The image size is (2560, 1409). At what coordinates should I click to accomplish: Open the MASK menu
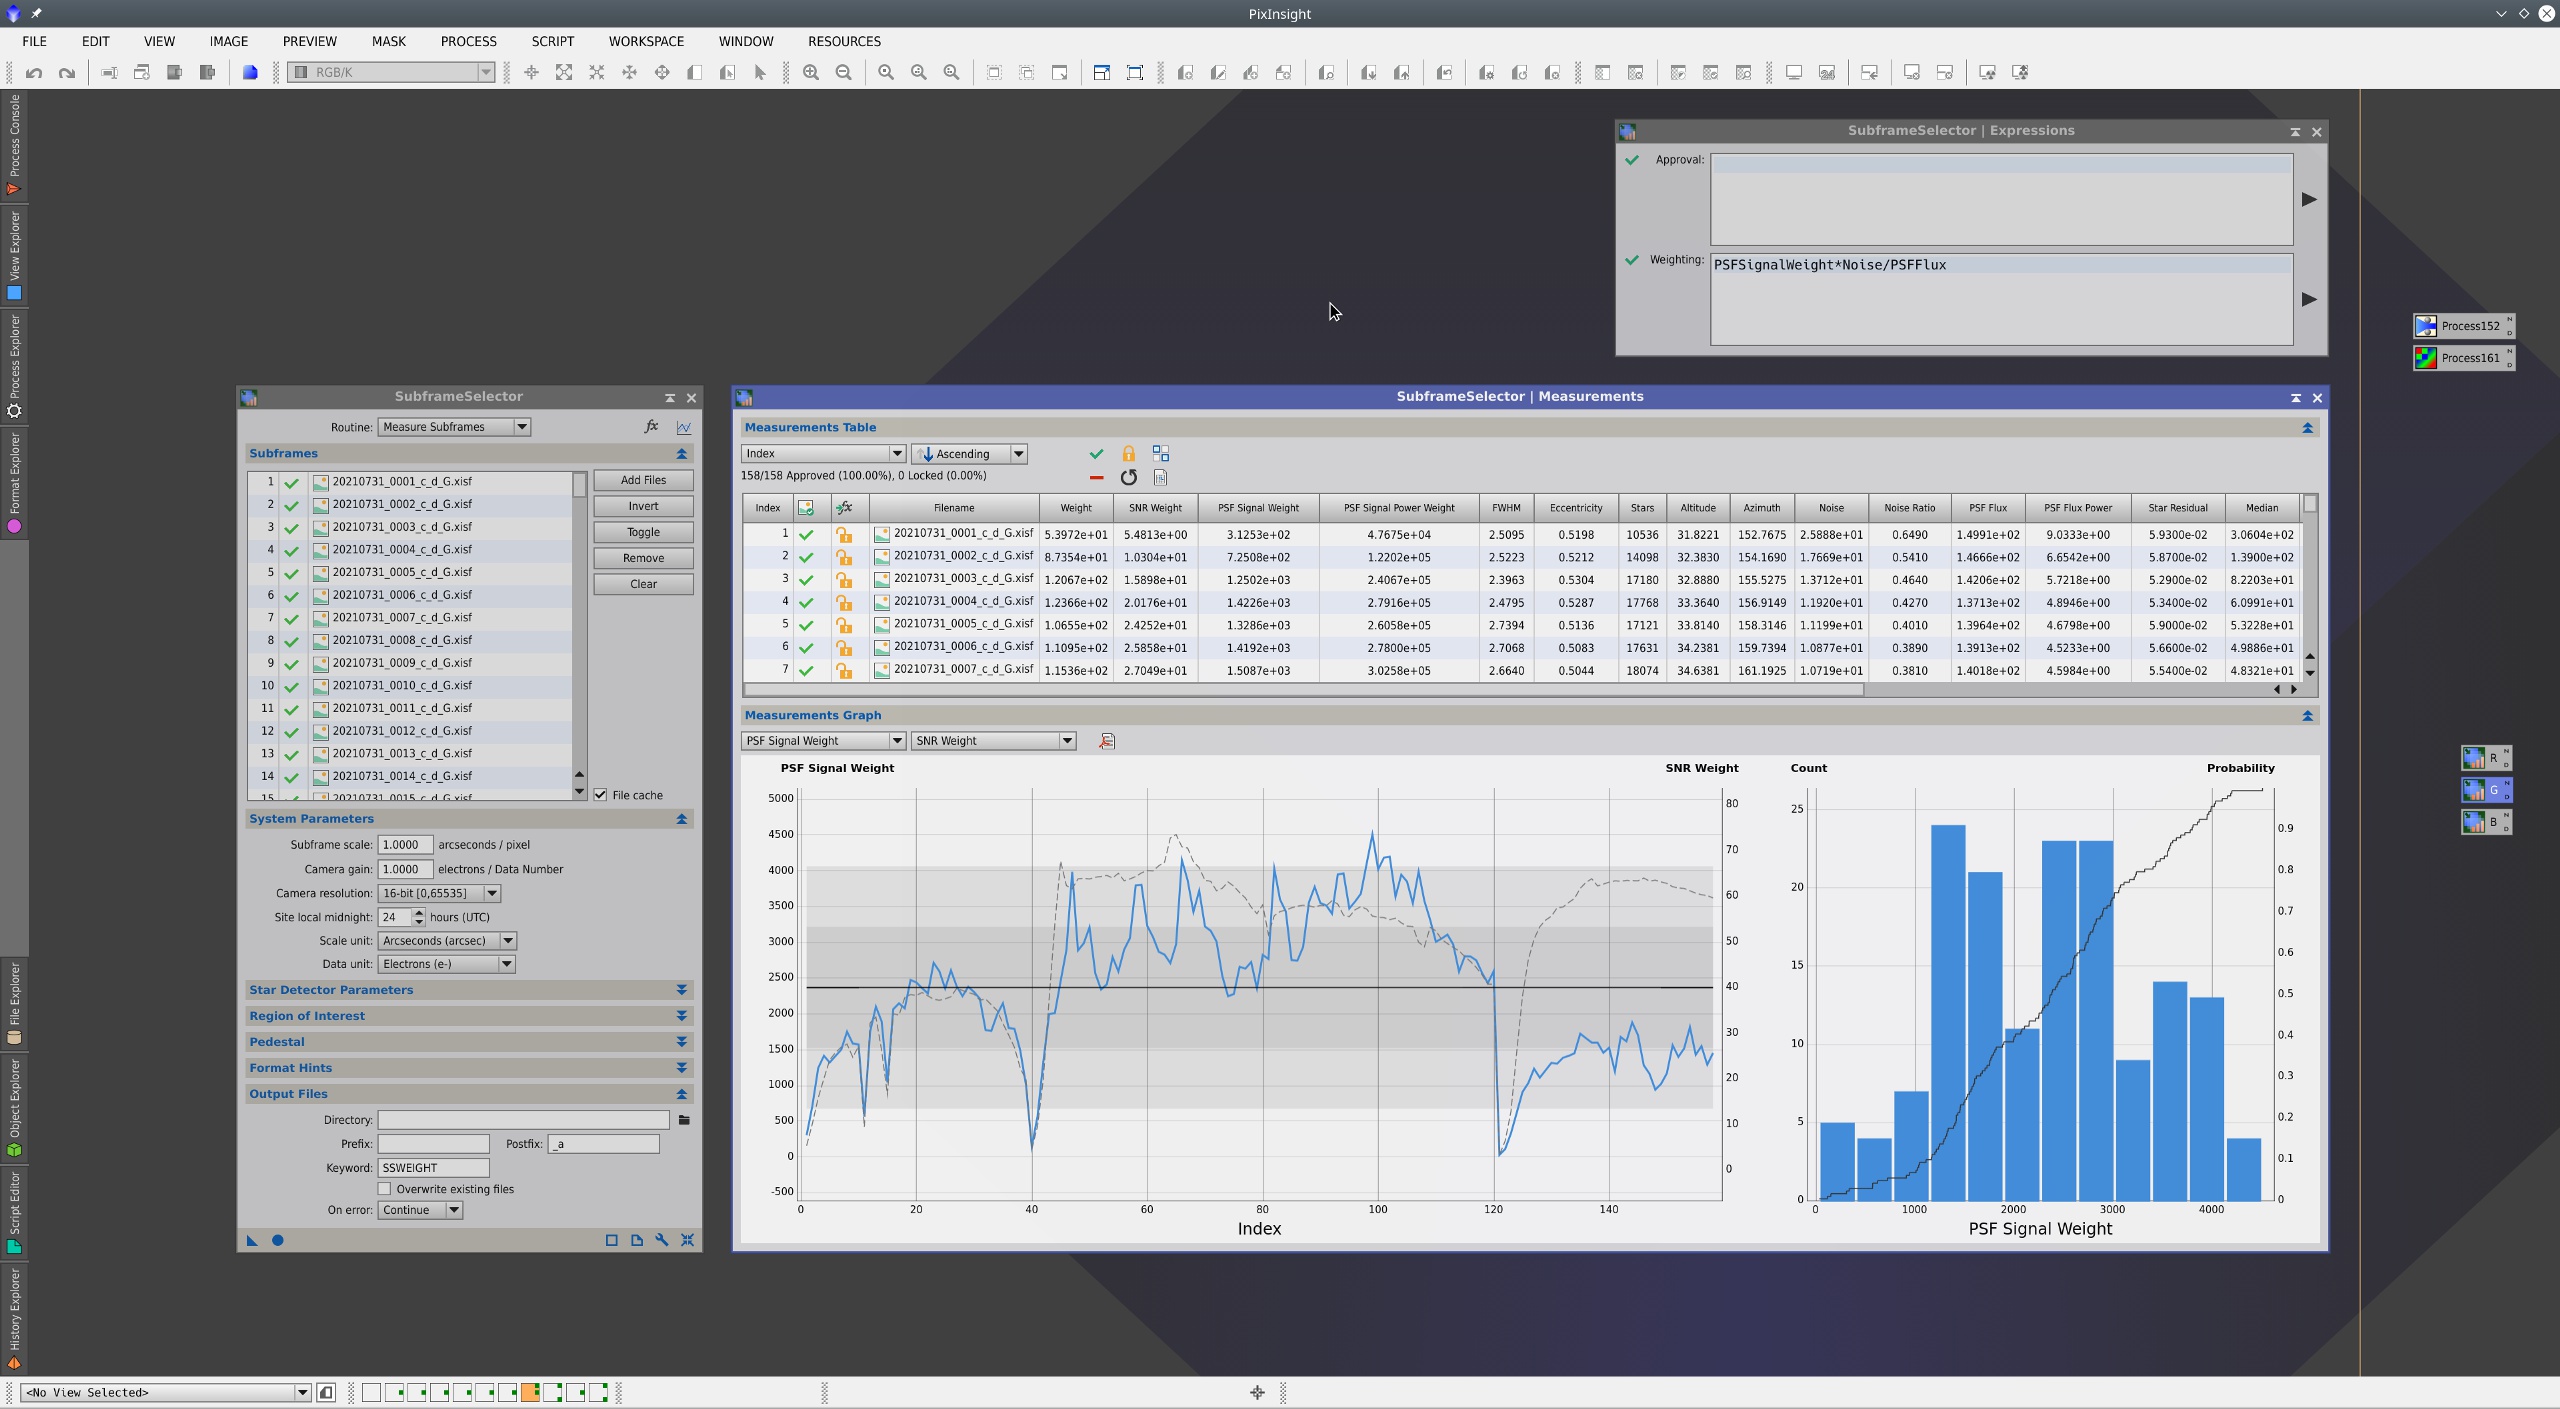coord(388,41)
